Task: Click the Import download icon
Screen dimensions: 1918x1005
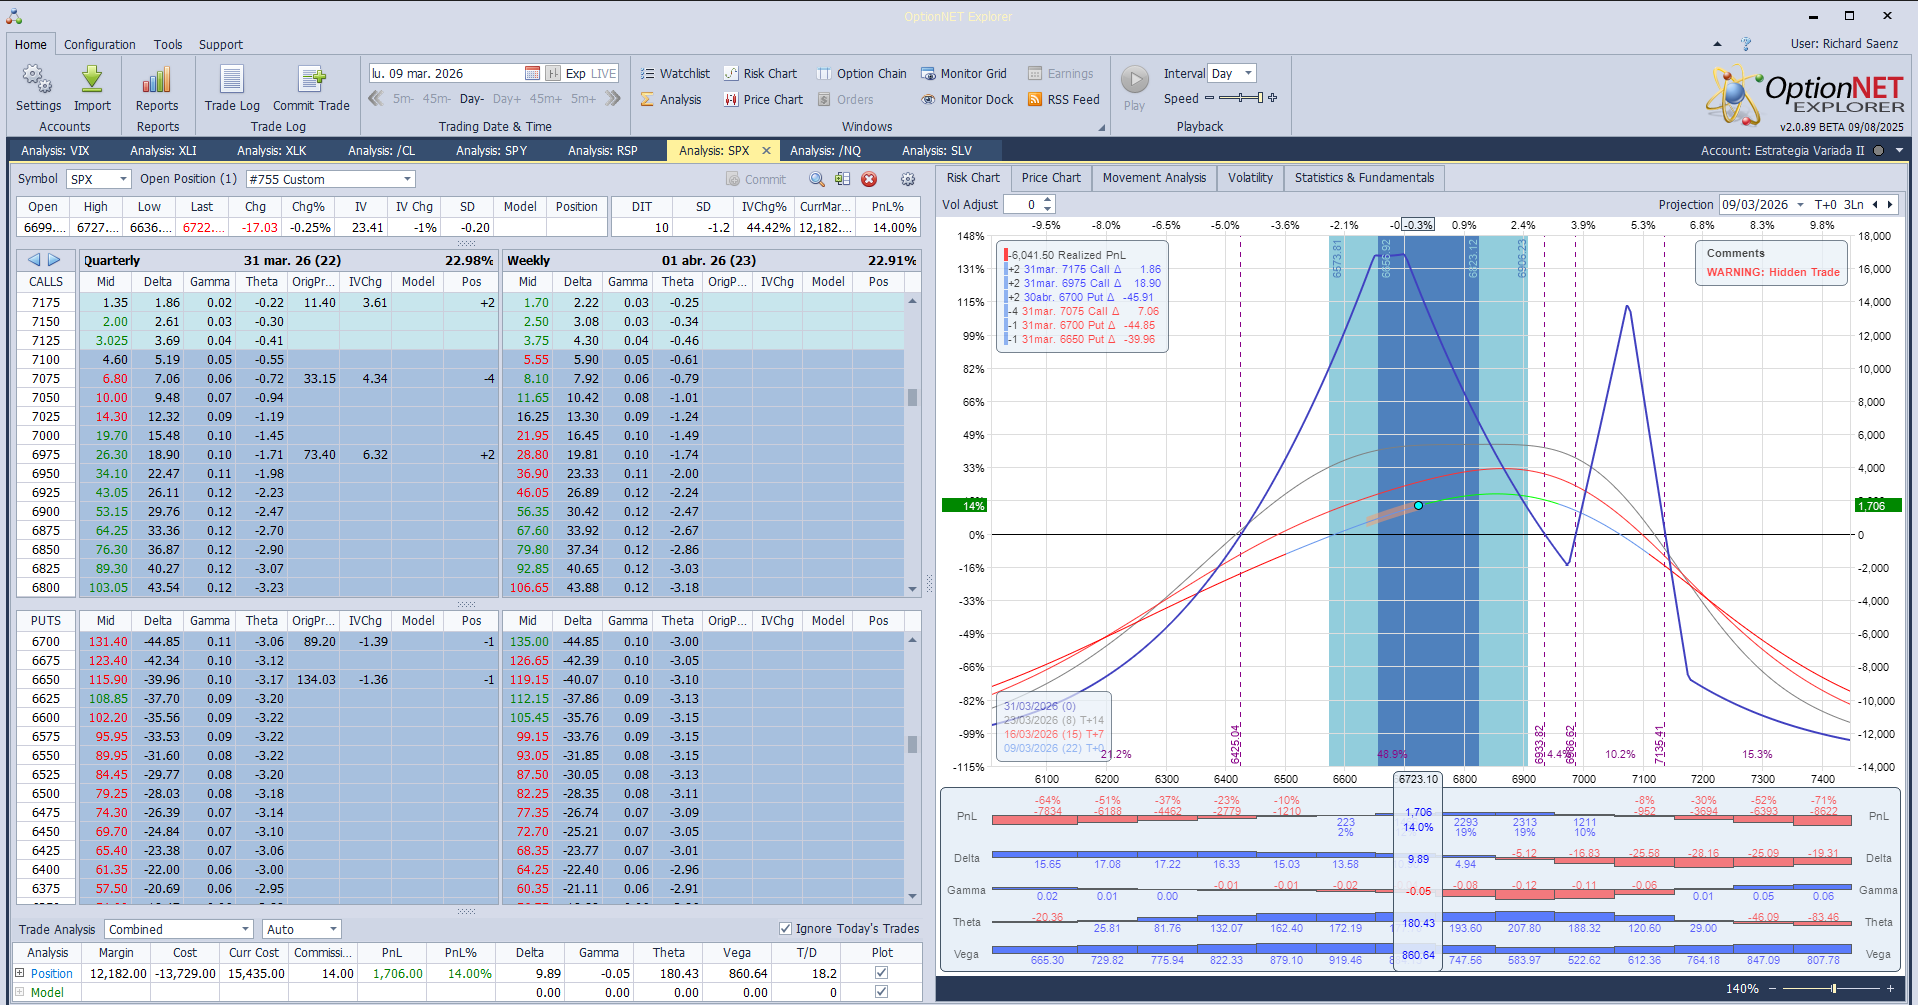Action: [92, 80]
